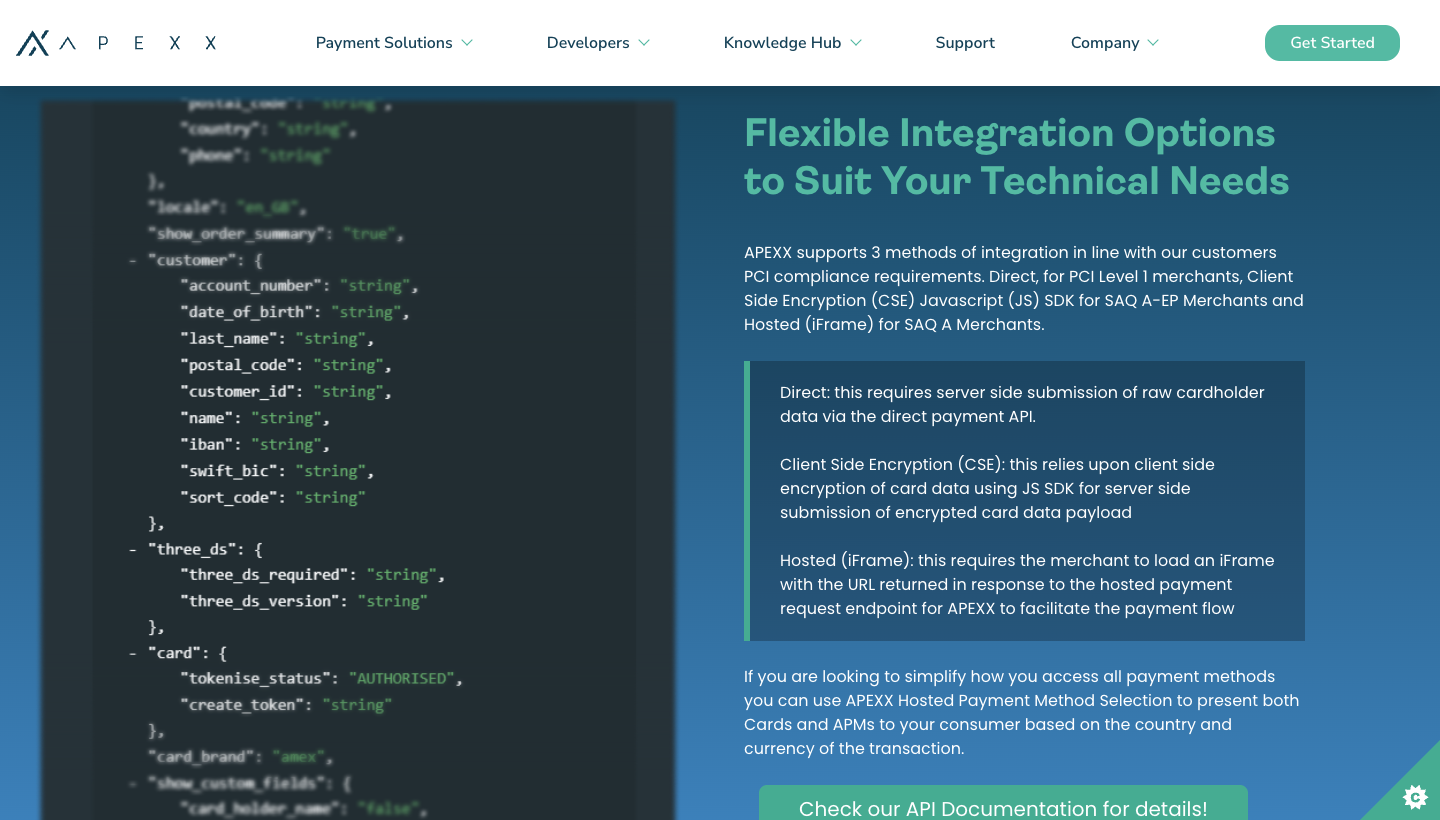Click the APEXX logo icon
This screenshot has height=820, width=1440.
32,43
